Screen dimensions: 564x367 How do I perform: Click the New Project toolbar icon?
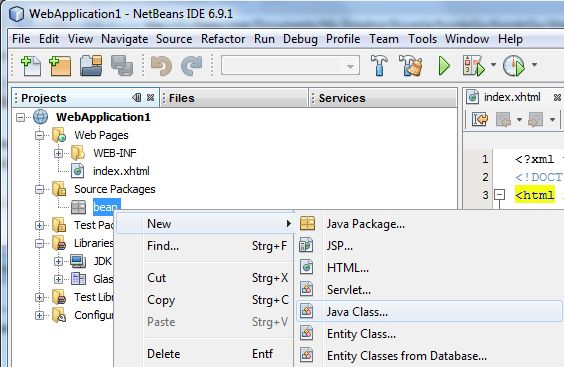click(60, 66)
